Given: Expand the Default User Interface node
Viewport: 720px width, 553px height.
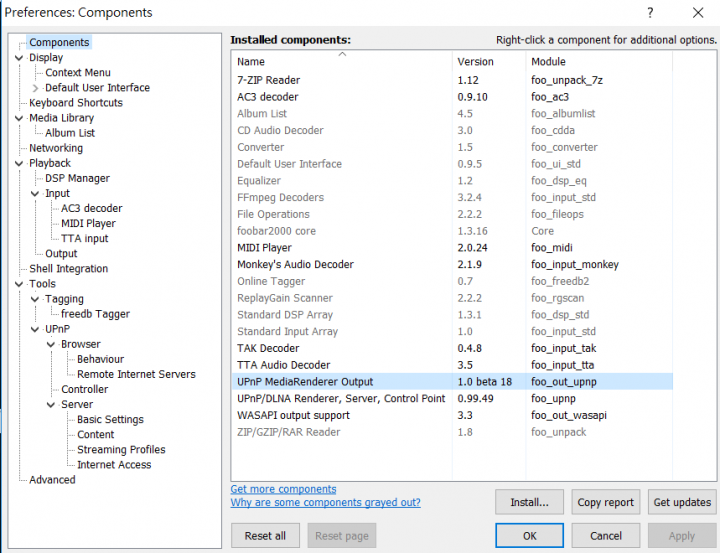Looking at the screenshot, I should click(35, 88).
